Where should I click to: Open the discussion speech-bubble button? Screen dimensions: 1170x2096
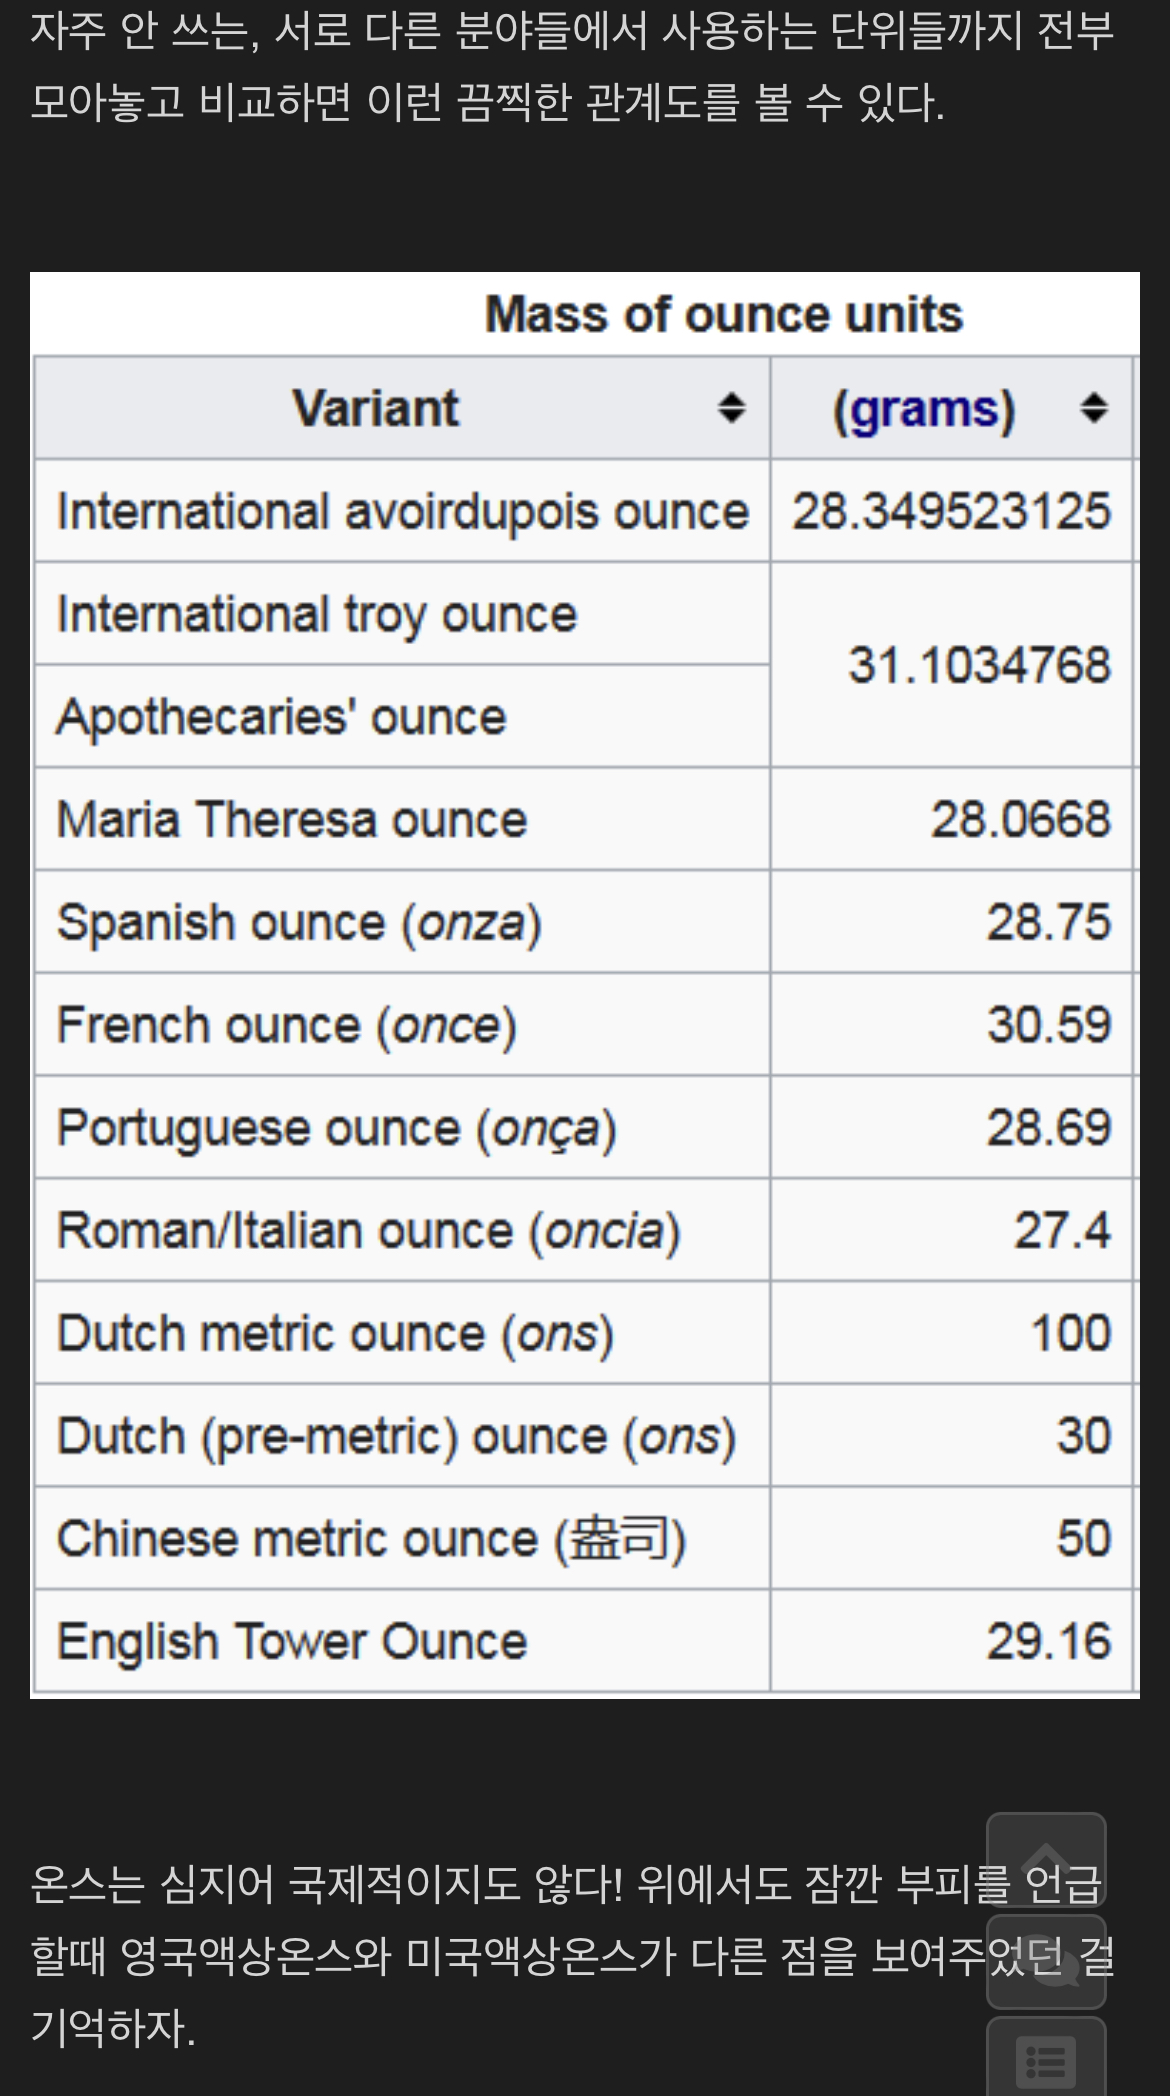tap(1046, 1963)
